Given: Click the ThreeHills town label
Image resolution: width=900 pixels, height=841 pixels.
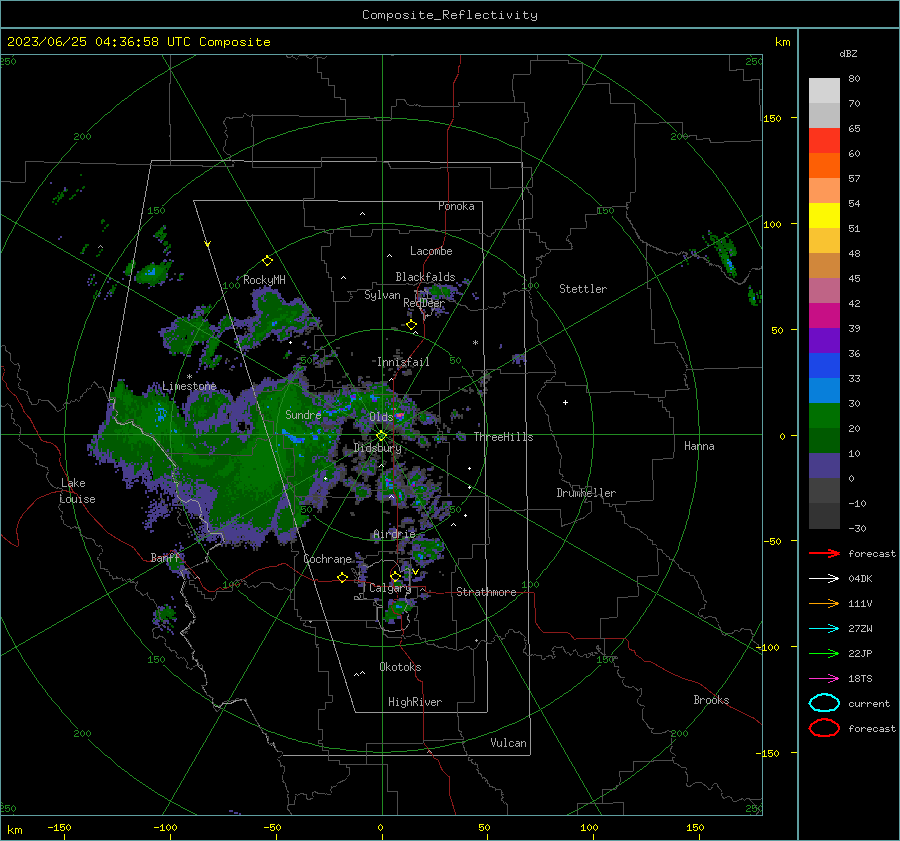Looking at the screenshot, I should pos(503,437).
